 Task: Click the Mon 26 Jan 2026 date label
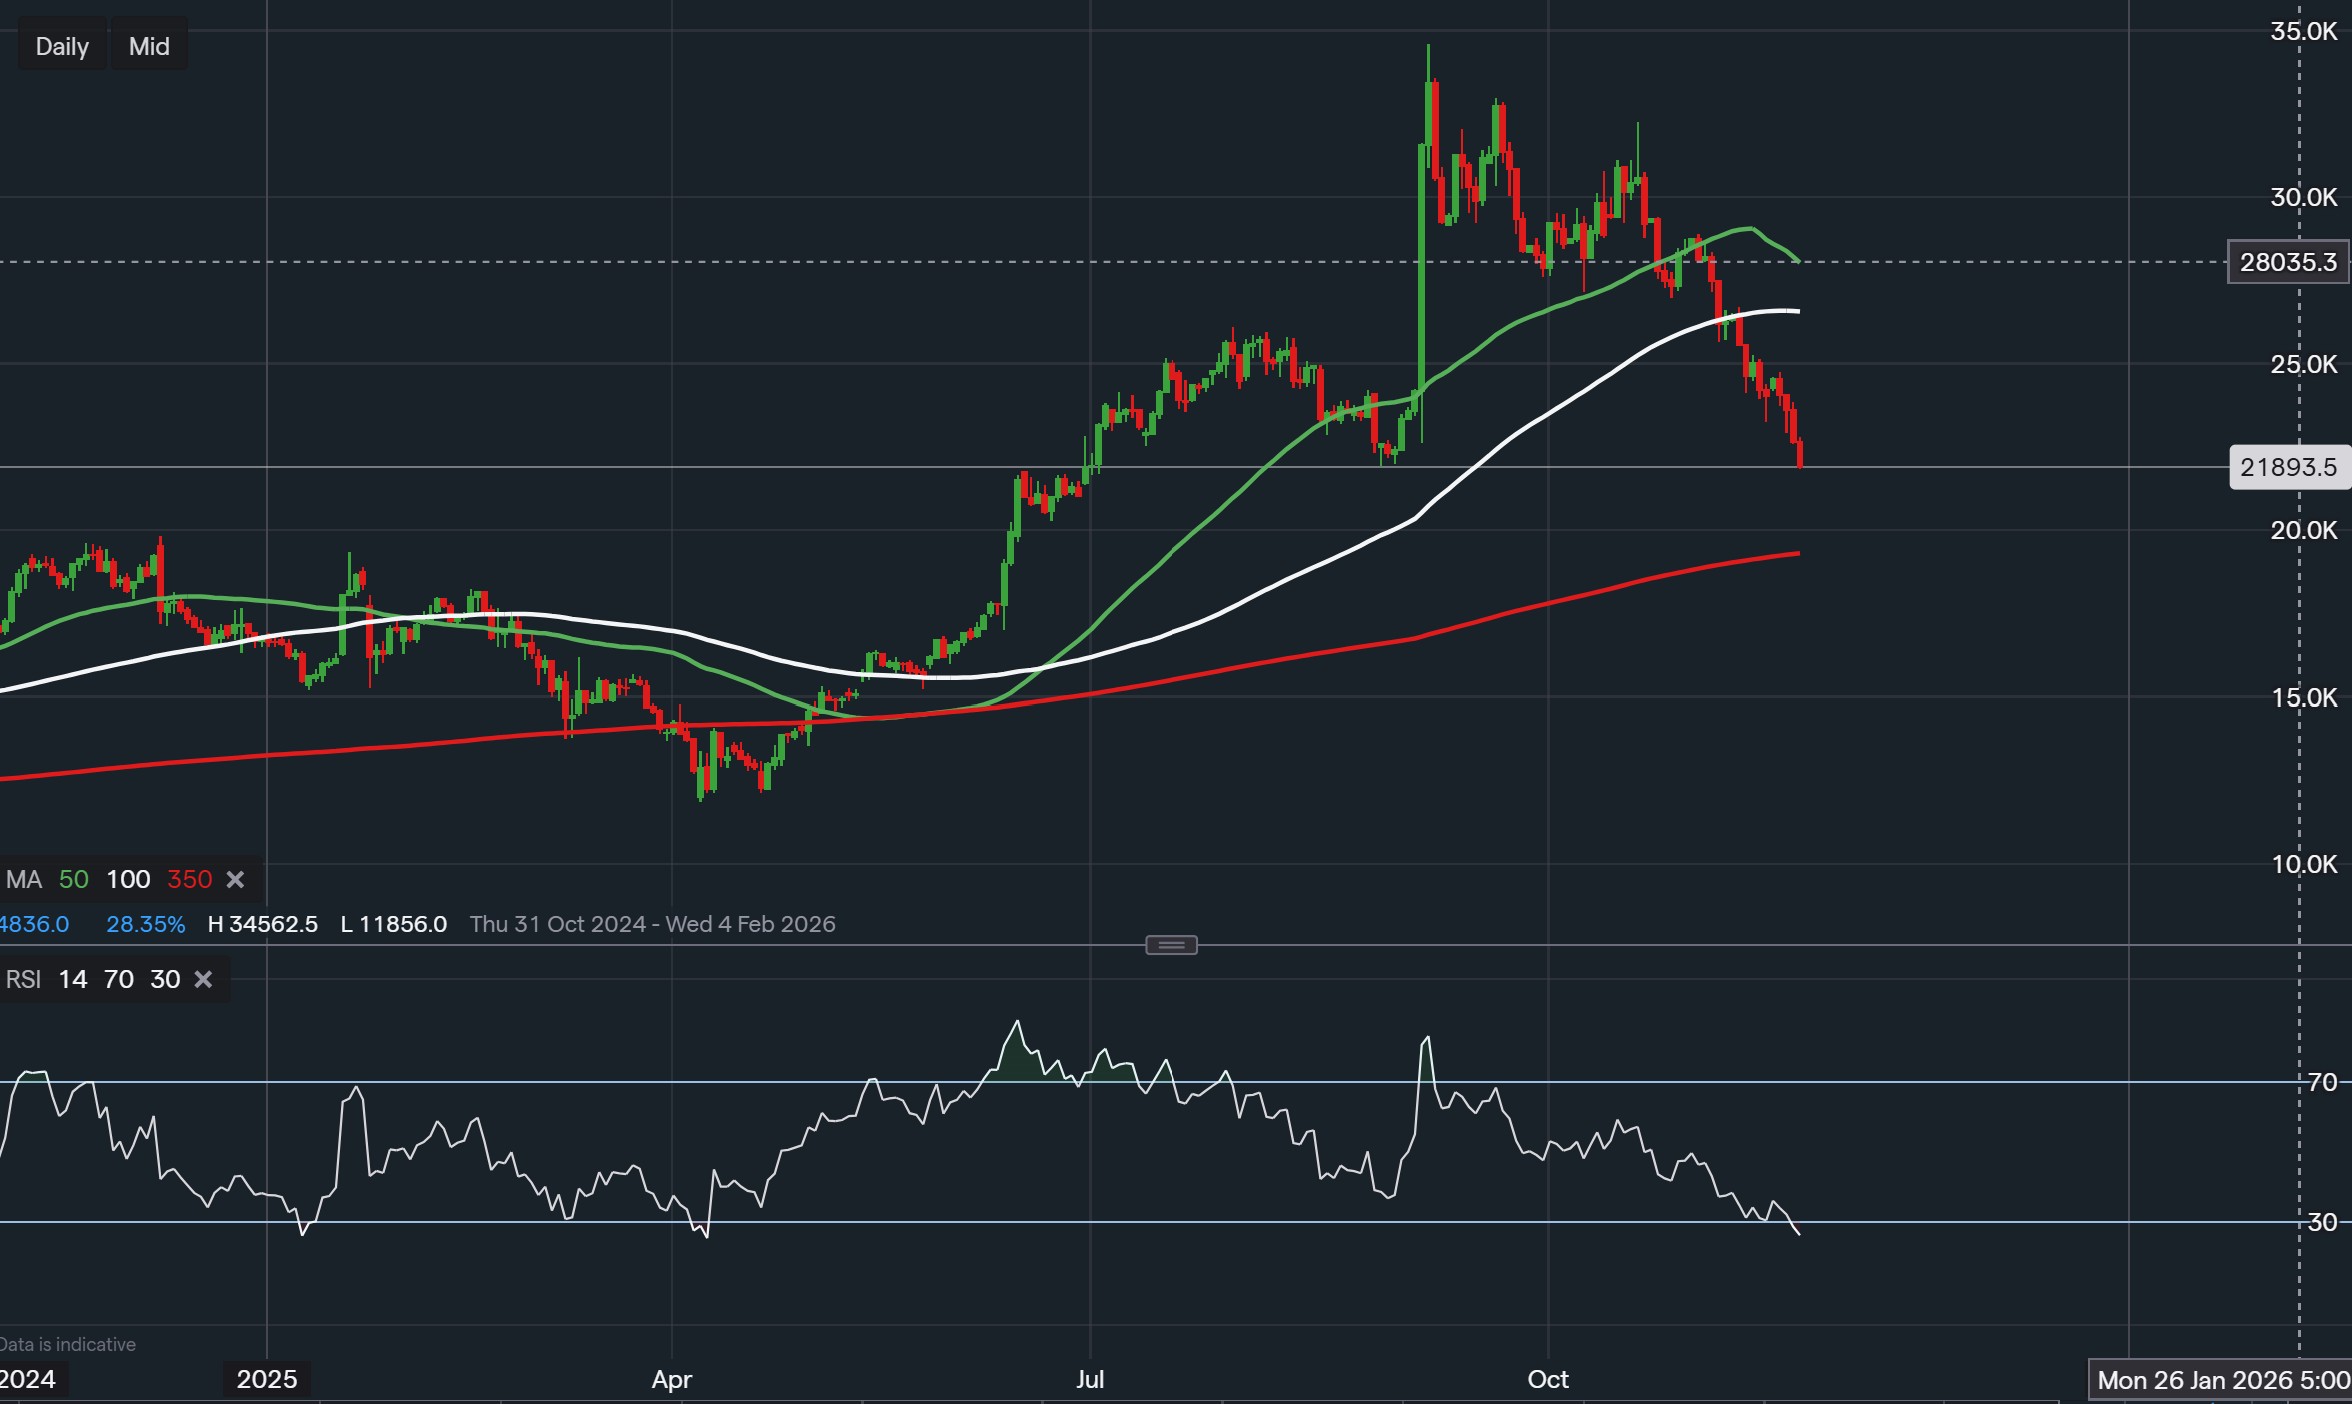(x=2222, y=1381)
